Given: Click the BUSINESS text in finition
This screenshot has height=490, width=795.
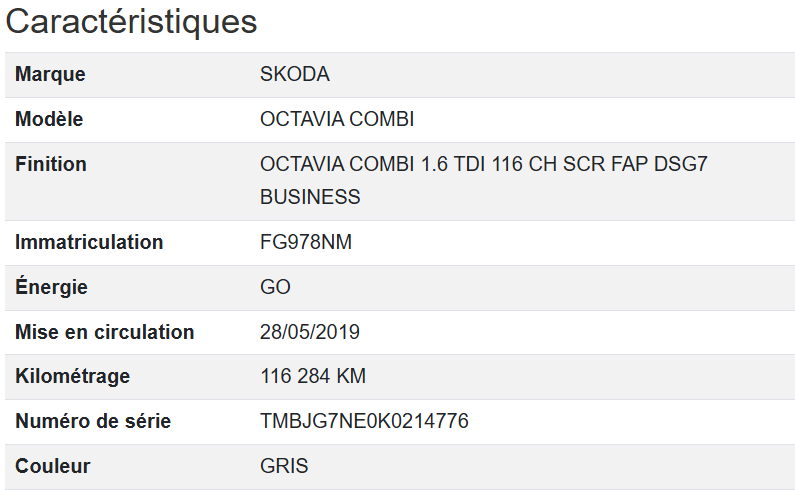Looking at the screenshot, I should 310,197.
